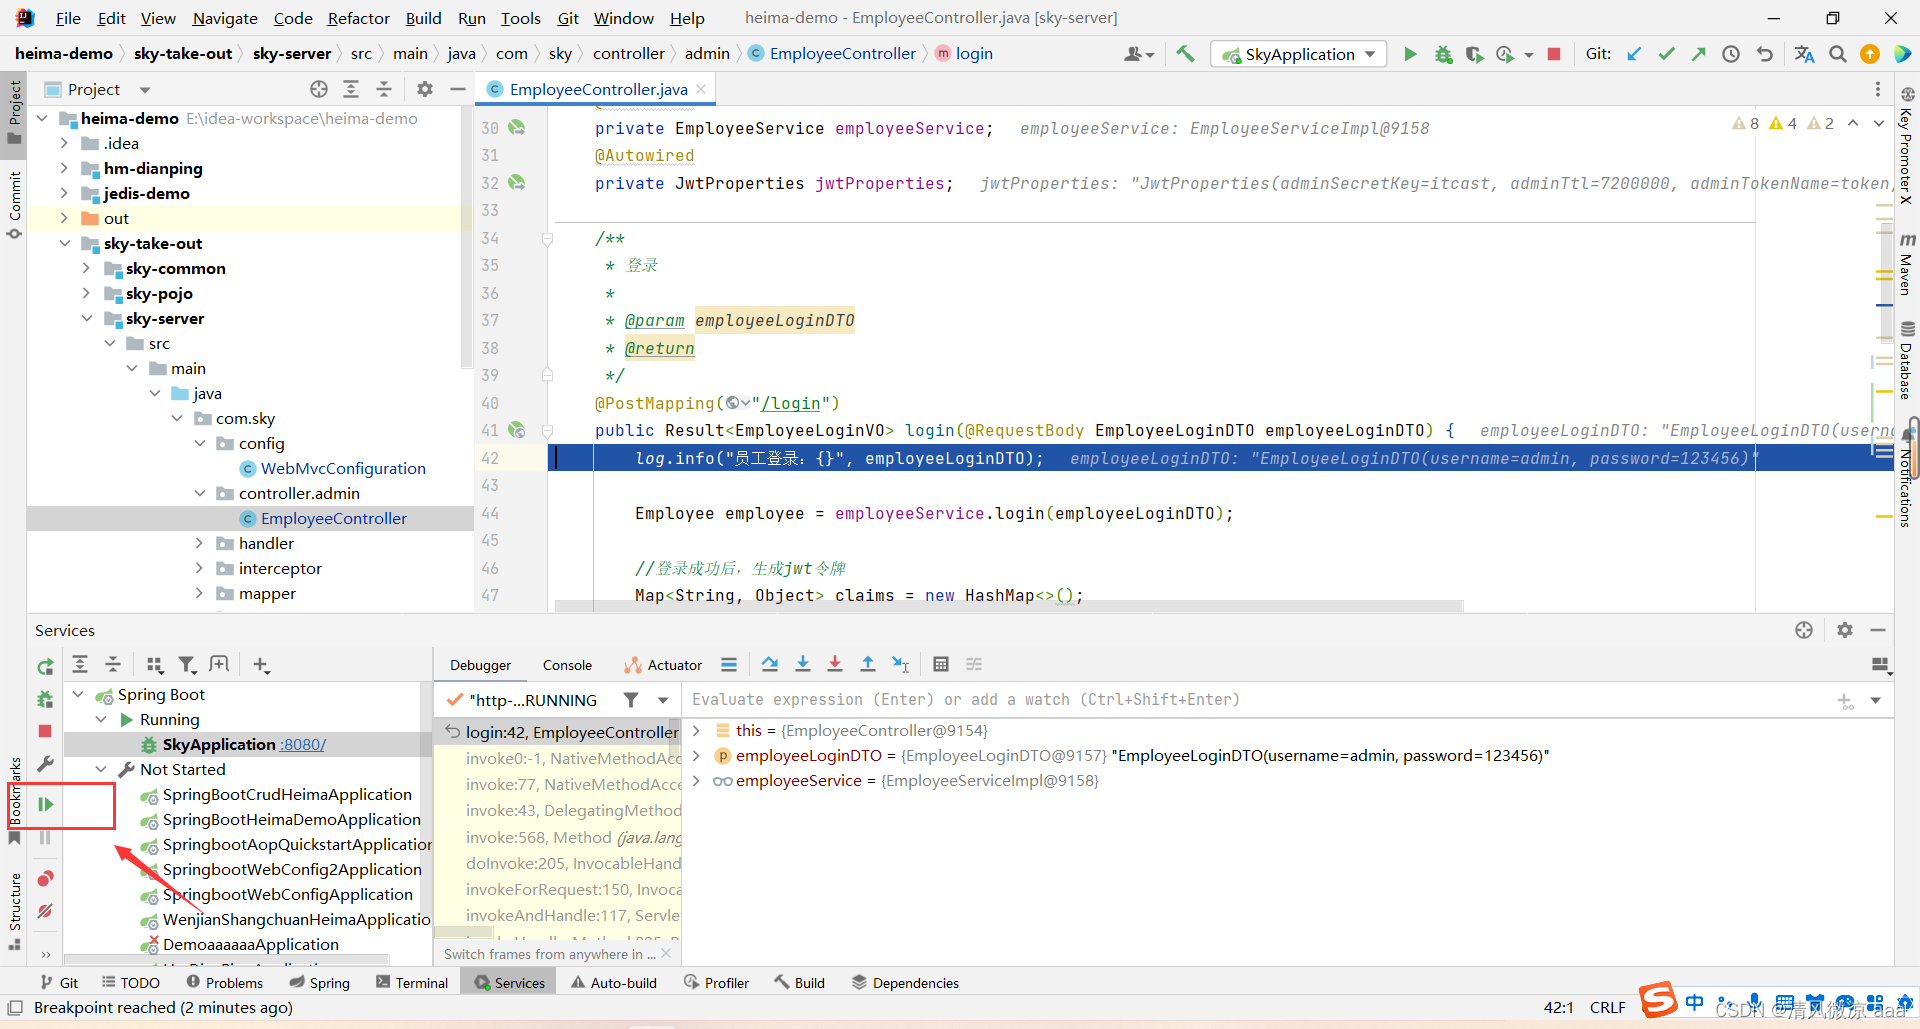This screenshot has height=1029, width=1920.
Task: Open the Navigate menu
Action: tap(225, 18)
